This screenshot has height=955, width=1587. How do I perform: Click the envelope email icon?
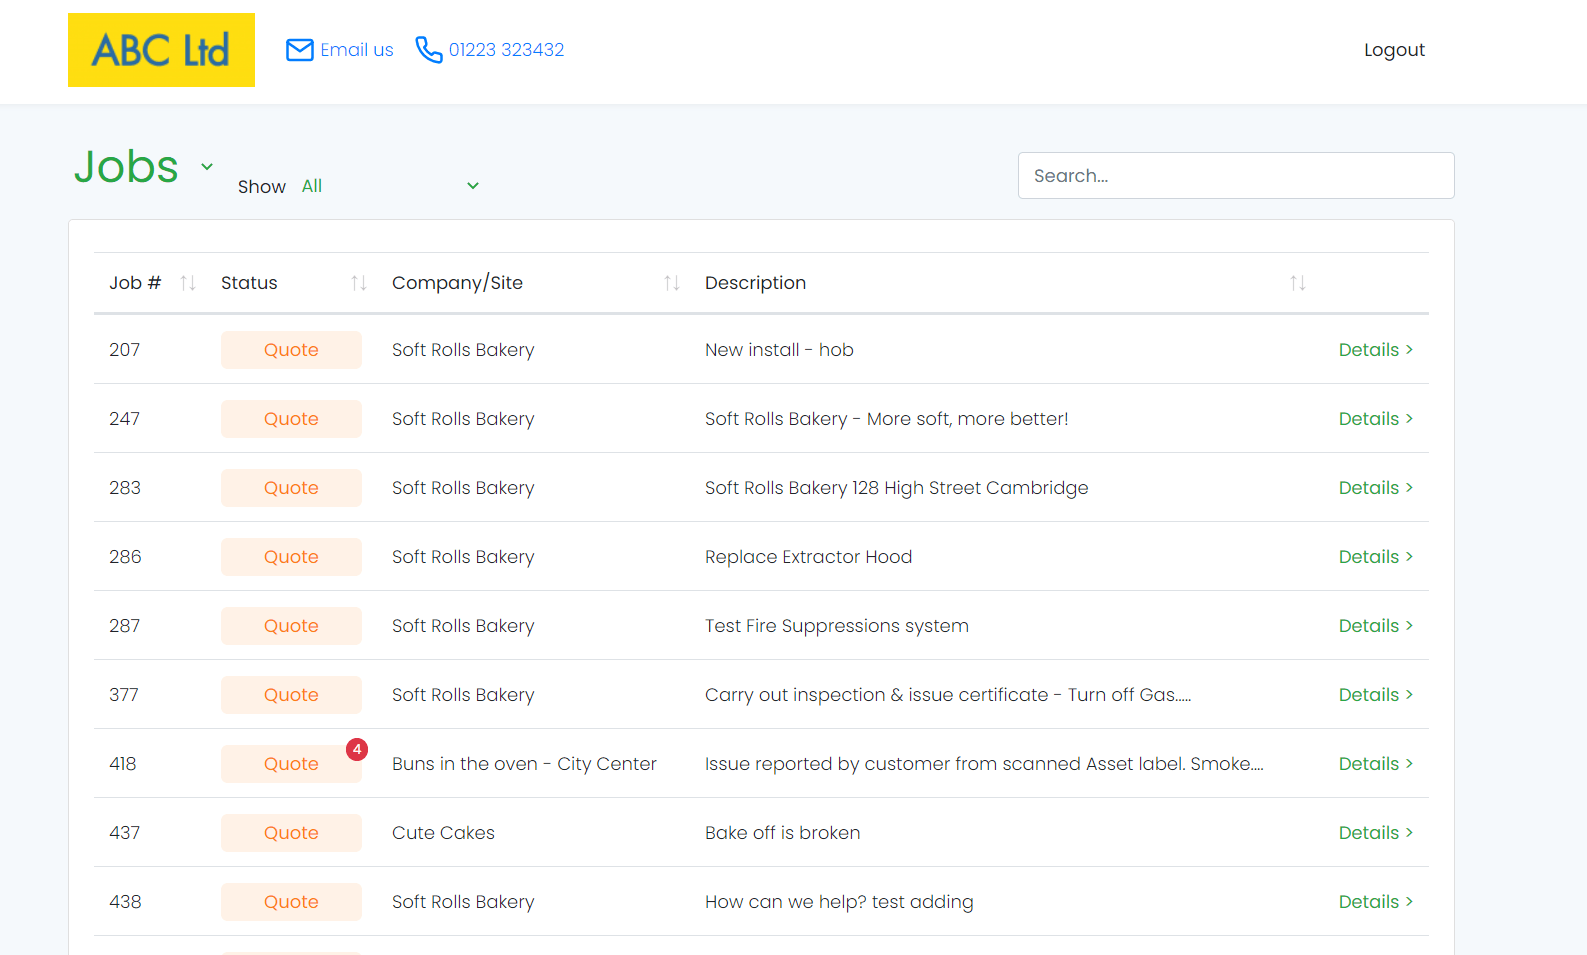pos(300,50)
